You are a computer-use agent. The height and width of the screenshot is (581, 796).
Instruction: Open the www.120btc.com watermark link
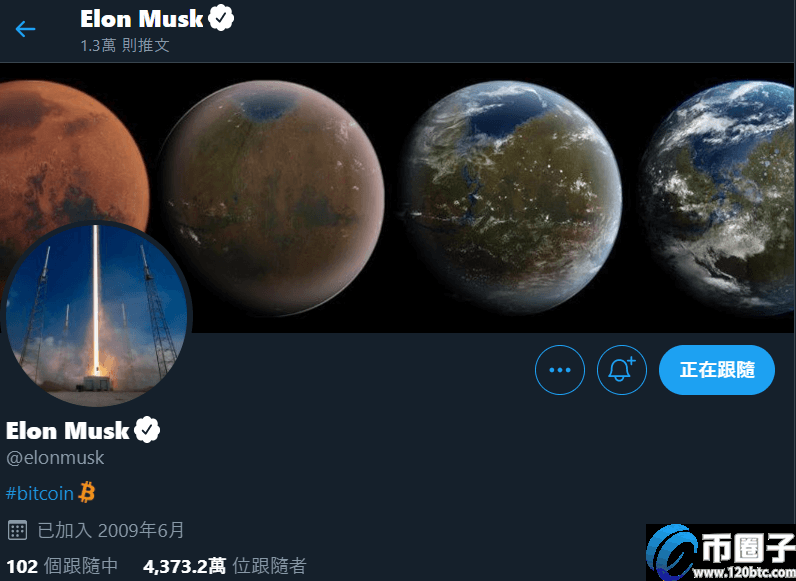[x=744, y=573]
